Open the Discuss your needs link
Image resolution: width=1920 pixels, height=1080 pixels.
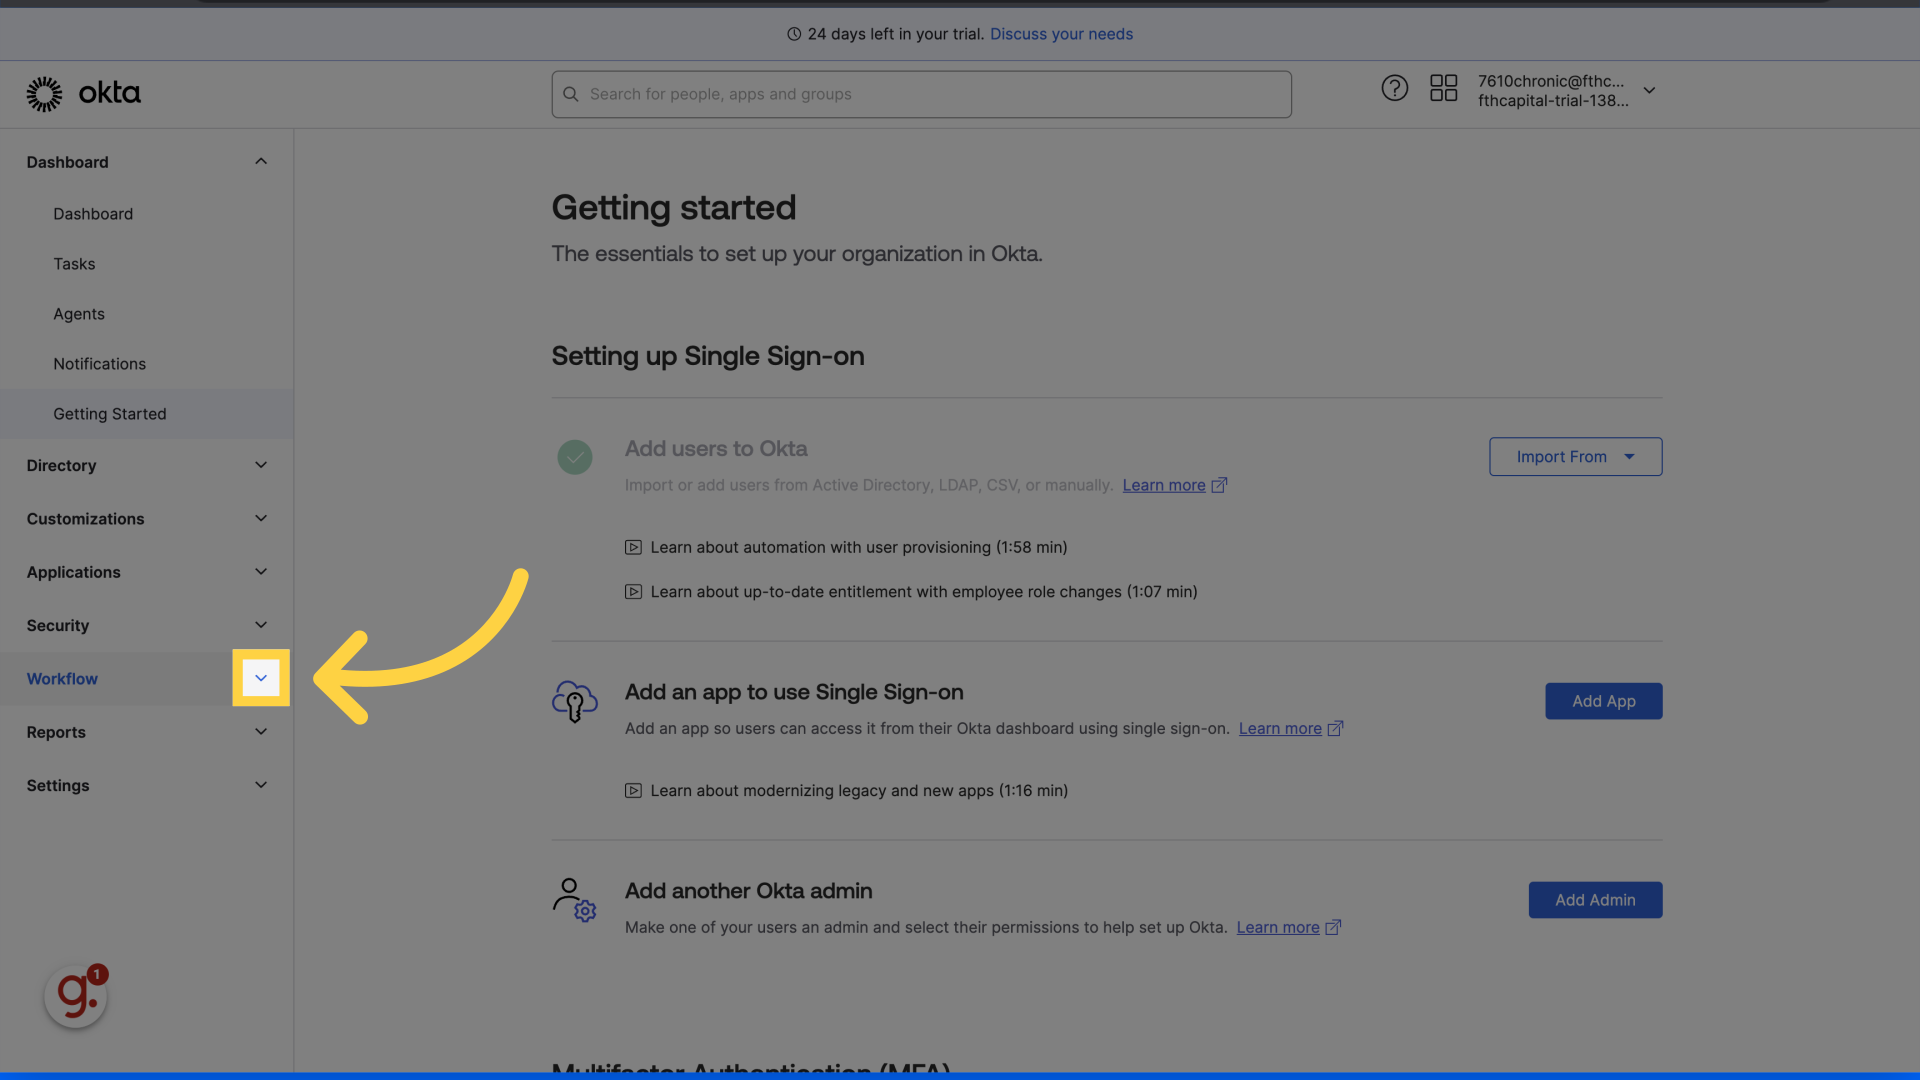(x=1061, y=34)
